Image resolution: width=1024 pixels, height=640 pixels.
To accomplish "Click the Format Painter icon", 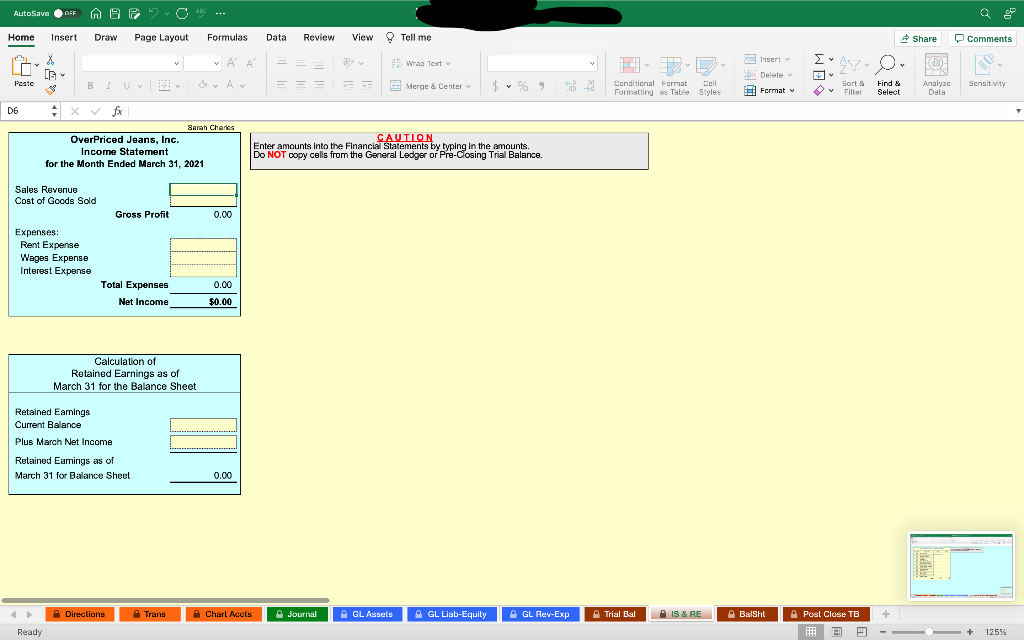I will [51, 87].
